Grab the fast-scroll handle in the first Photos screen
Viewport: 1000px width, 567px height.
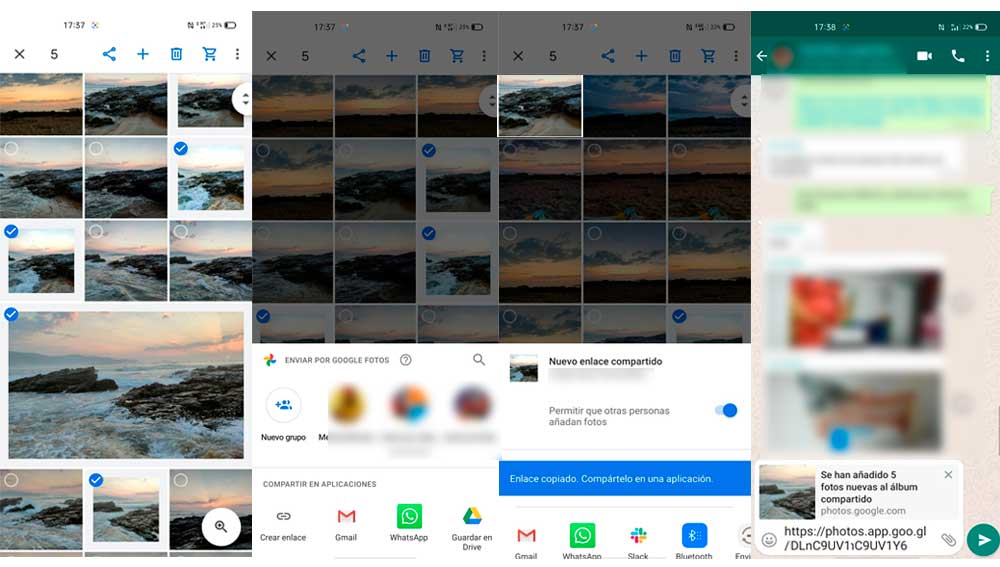[243, 99]
